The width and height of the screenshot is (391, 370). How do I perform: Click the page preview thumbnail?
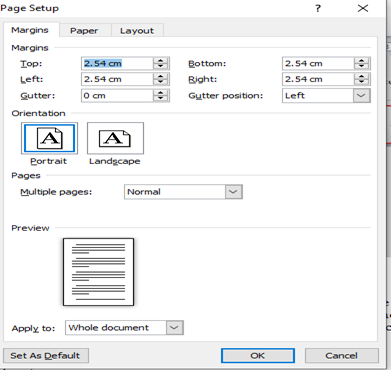click(x=99, y=272)
